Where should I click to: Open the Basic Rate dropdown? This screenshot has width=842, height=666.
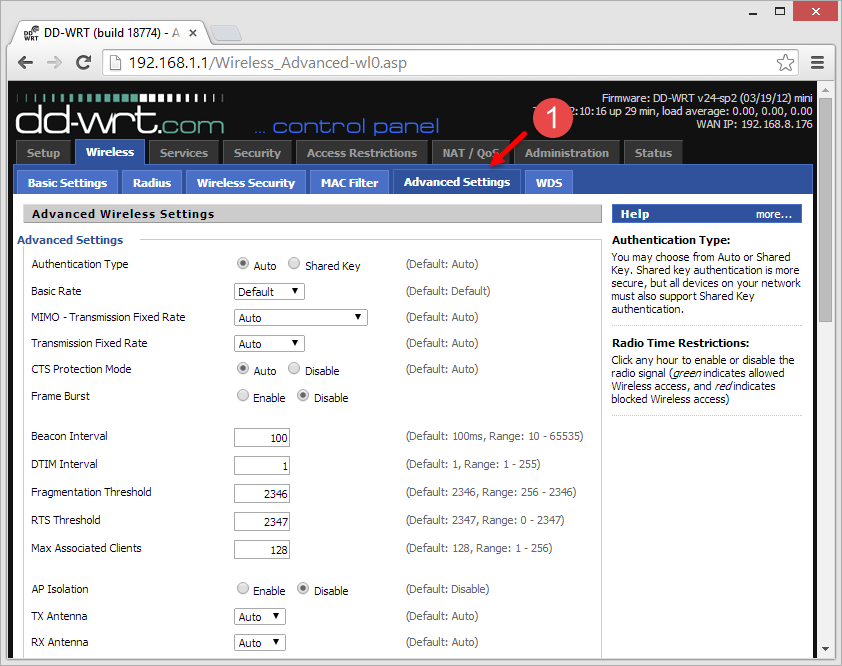[269, 292]
